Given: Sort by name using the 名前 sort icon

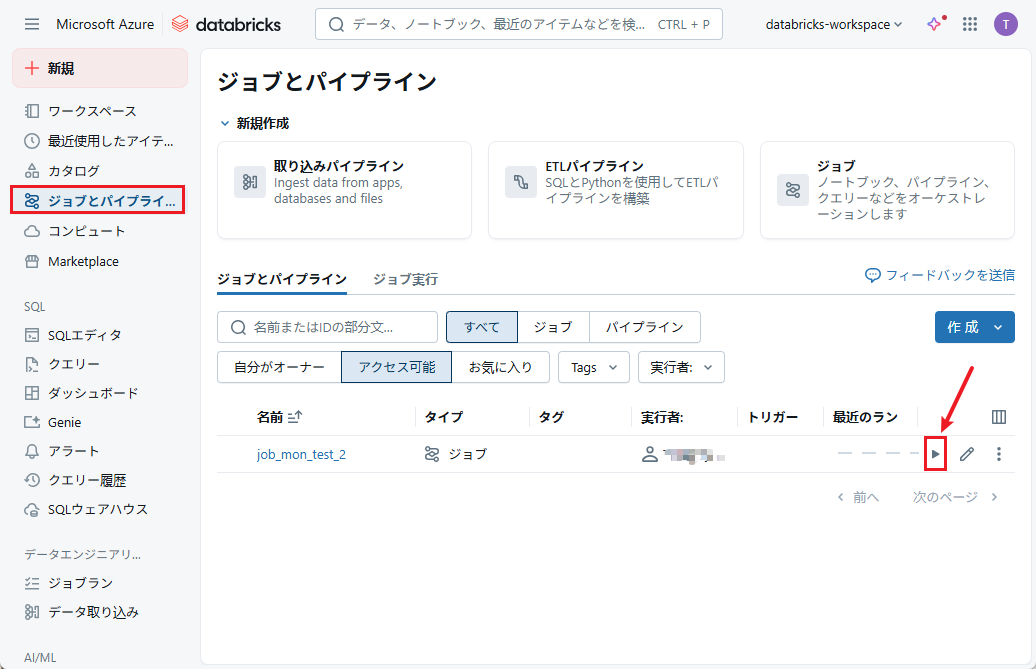Looking at the screenshot, I should coord(295,417).
